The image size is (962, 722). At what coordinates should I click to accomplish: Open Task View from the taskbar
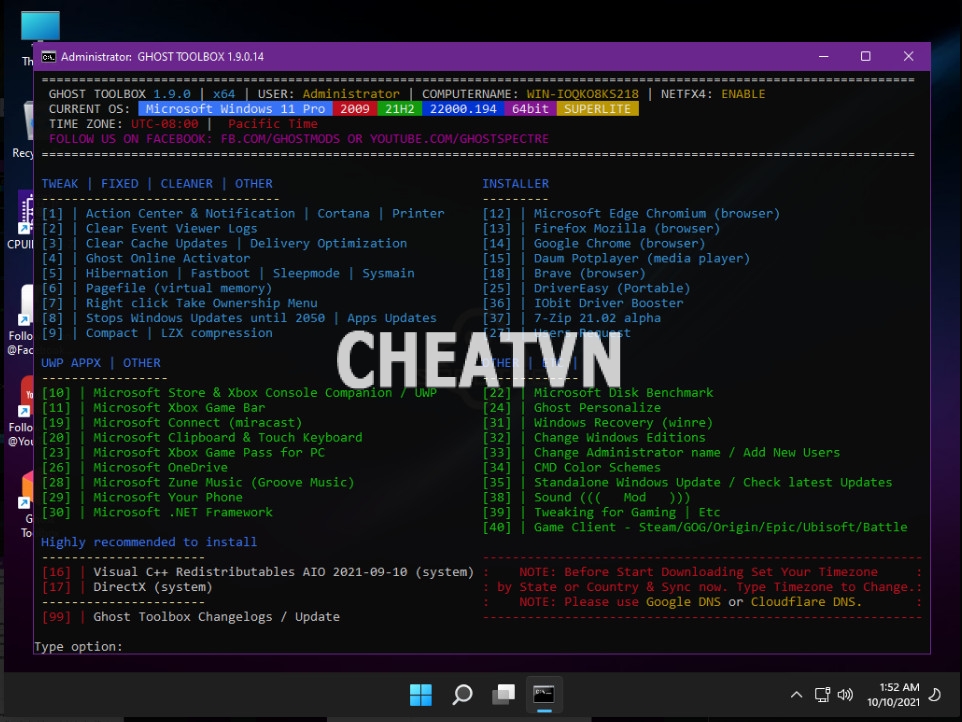pos(503,694)
